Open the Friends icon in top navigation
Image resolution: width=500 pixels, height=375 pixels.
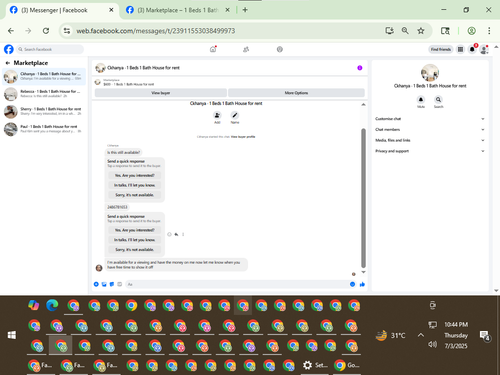coord(246,49)
